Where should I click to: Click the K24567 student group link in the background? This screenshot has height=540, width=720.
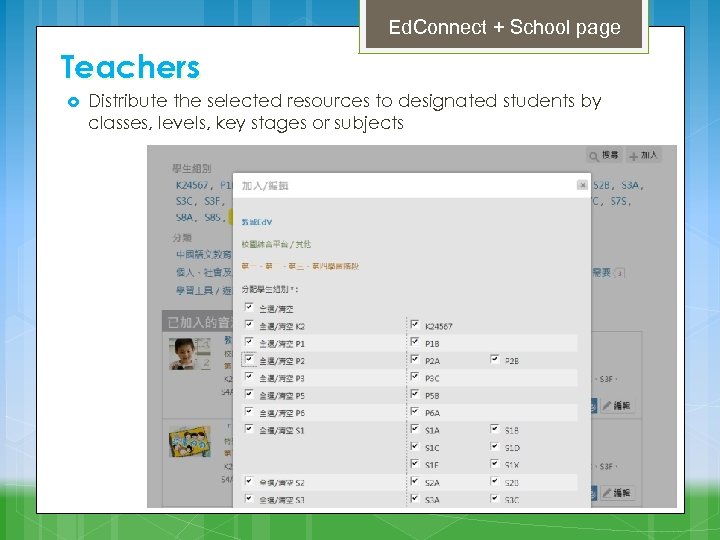[x=192, y=186]
